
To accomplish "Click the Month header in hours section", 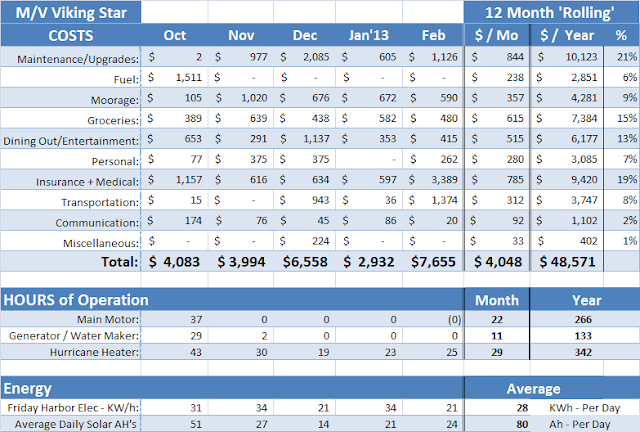I will [497, 300].
